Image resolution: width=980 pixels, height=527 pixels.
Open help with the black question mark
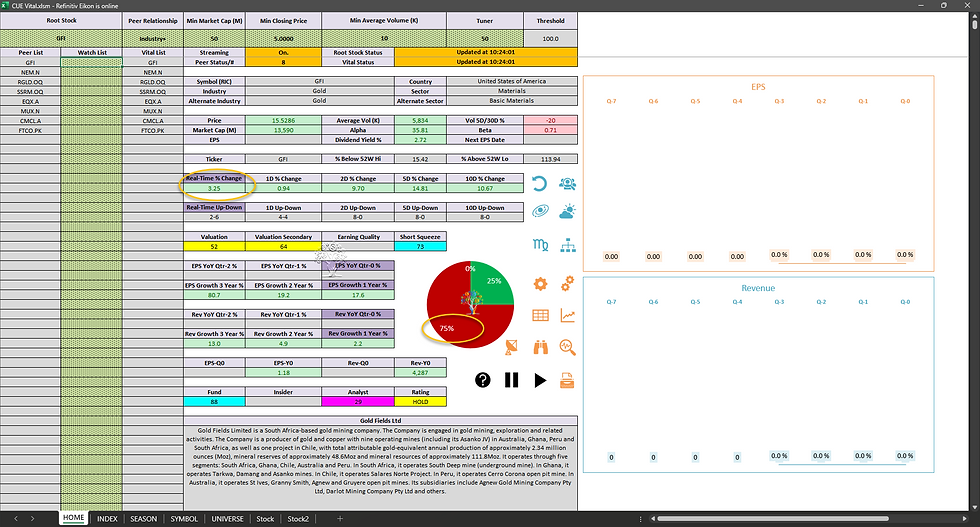click(x=482, y=379)
